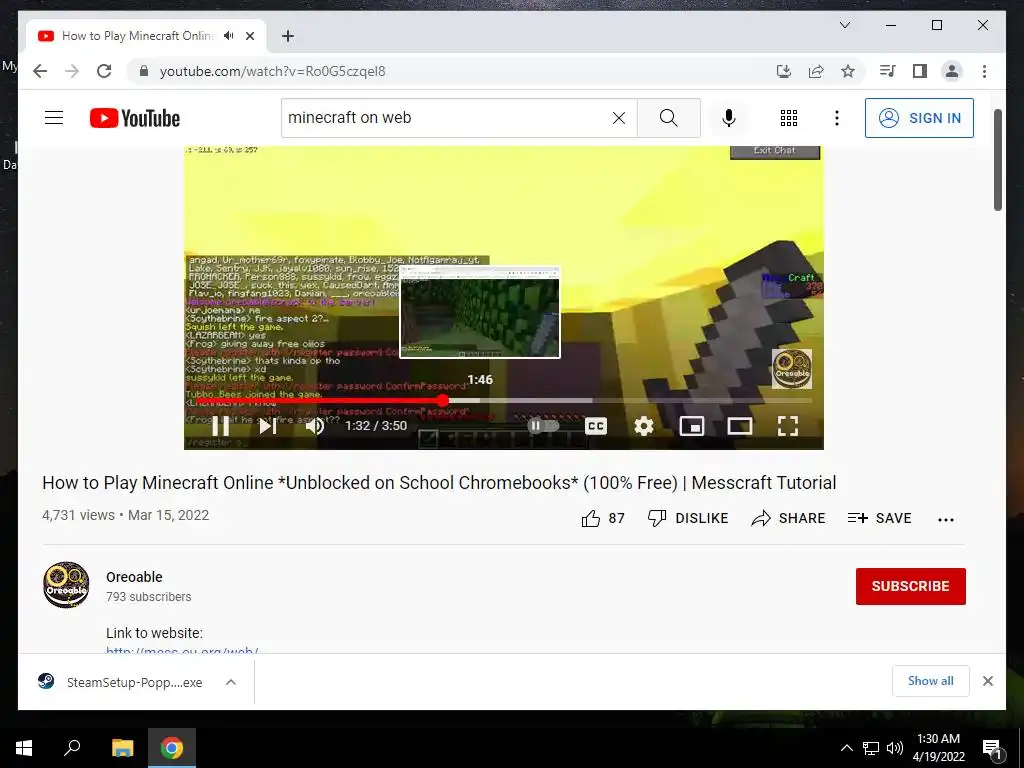
Task: Open the YouTube apps grid
Action: [x=789, y=118]
